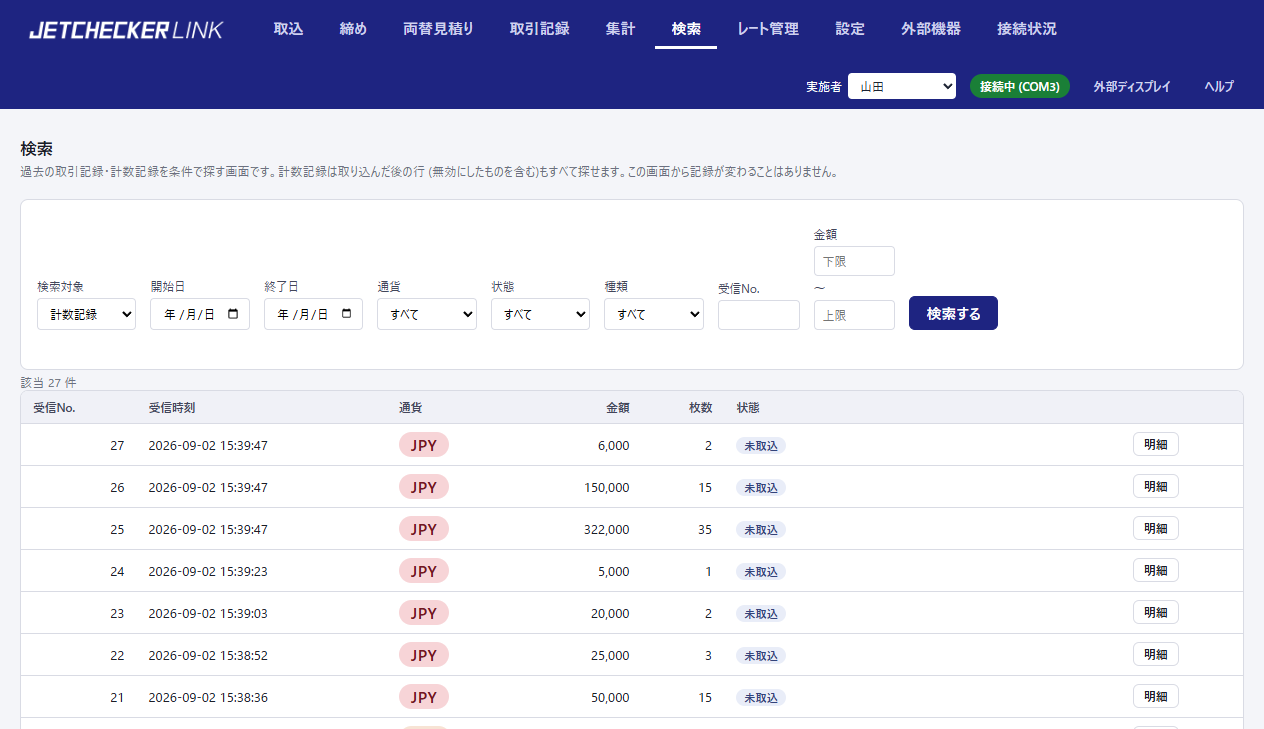Image resolution: width=1264 pixels, height=729 pixels.
Task: Go to the 設定 tab
Action: (850, 29)
